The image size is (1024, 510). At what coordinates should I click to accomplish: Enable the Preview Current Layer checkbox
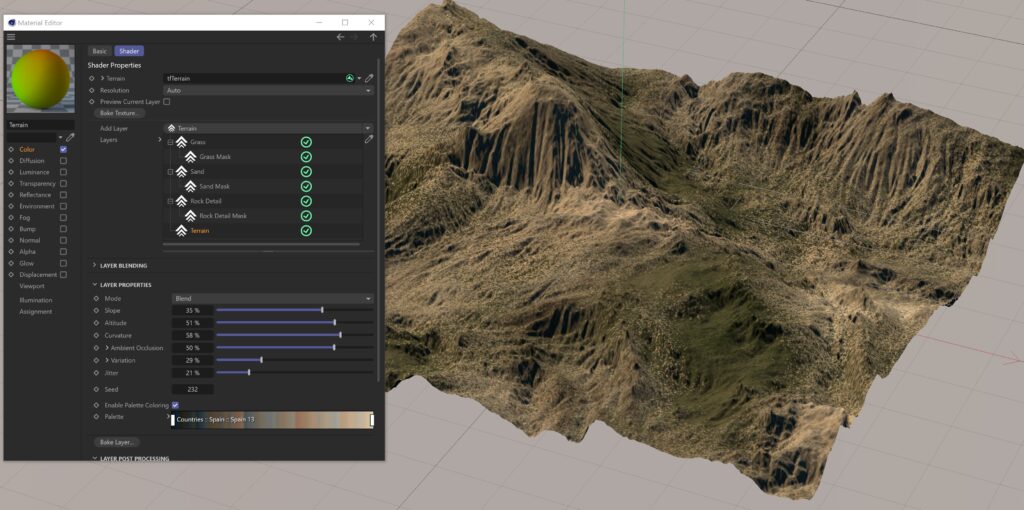(x=167, y=102)
